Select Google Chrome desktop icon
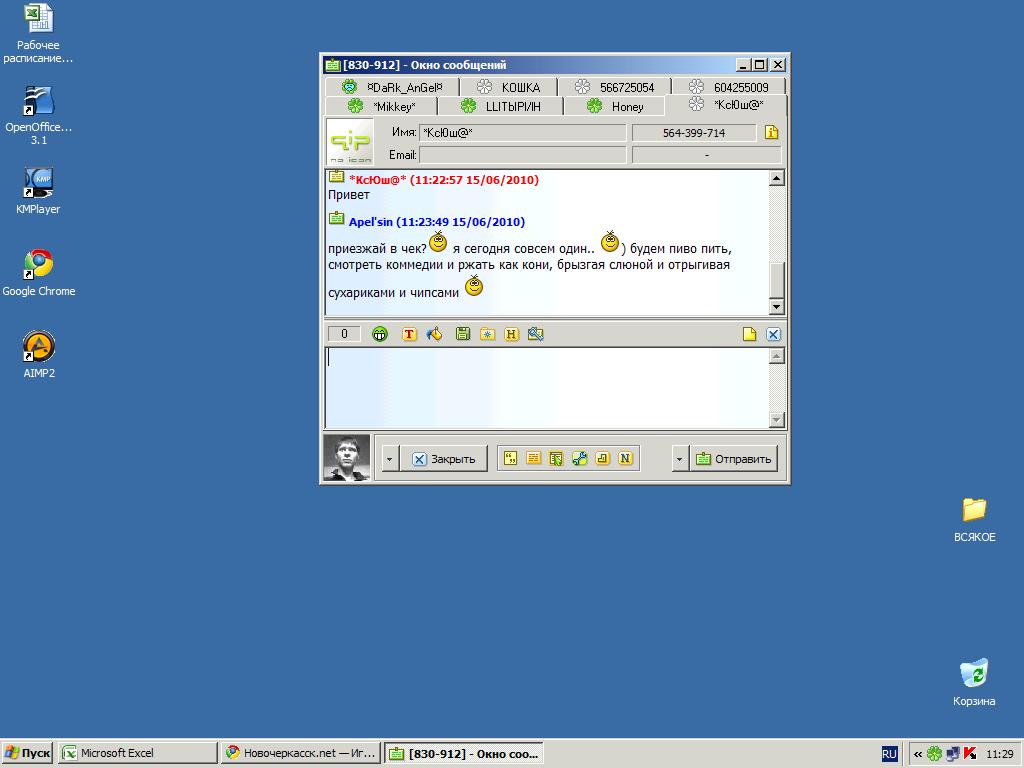Image resolution: width=1024 pixels, height=768 pixels. click(x=39, y=274)
